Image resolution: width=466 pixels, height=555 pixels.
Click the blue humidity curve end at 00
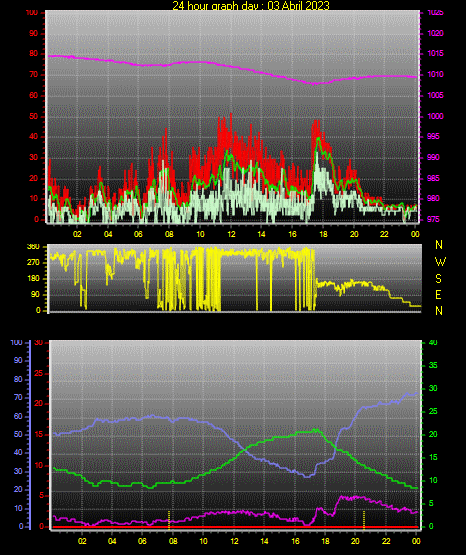pos(416,393)
